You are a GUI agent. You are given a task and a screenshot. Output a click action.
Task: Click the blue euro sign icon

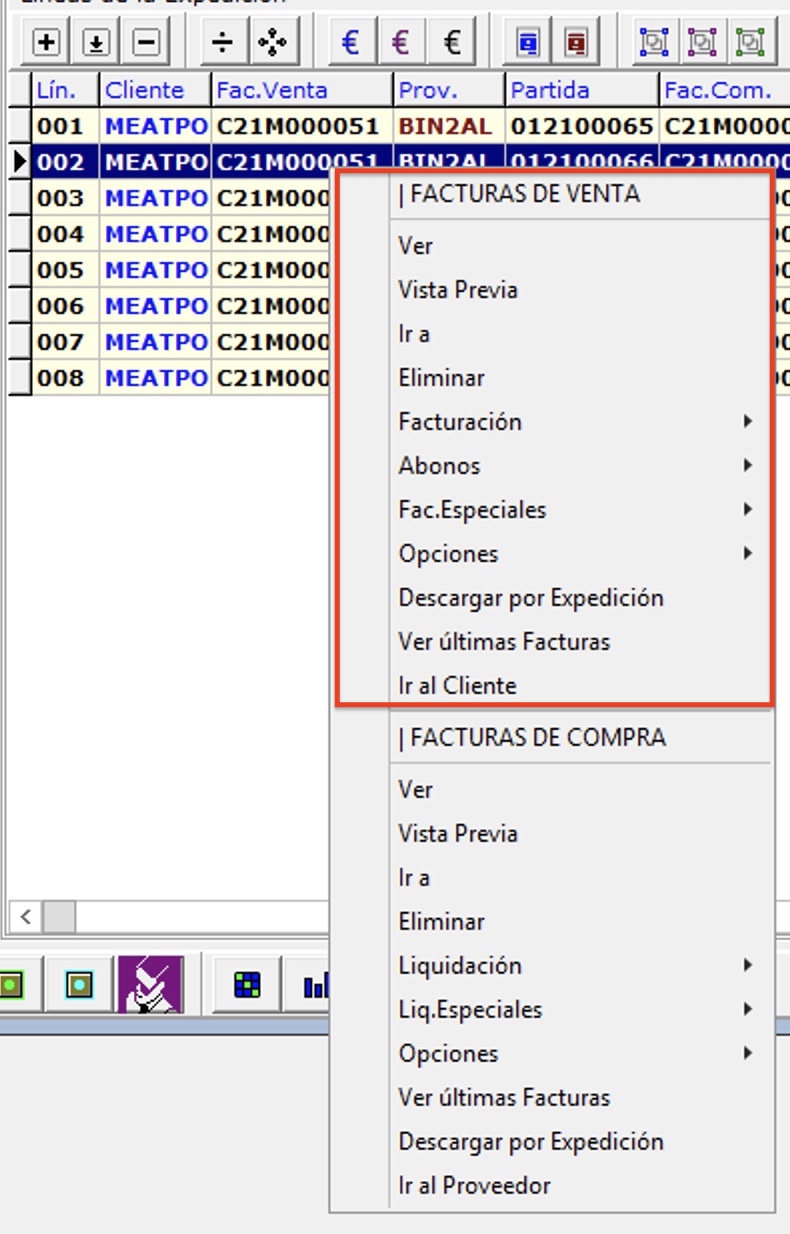350,42
